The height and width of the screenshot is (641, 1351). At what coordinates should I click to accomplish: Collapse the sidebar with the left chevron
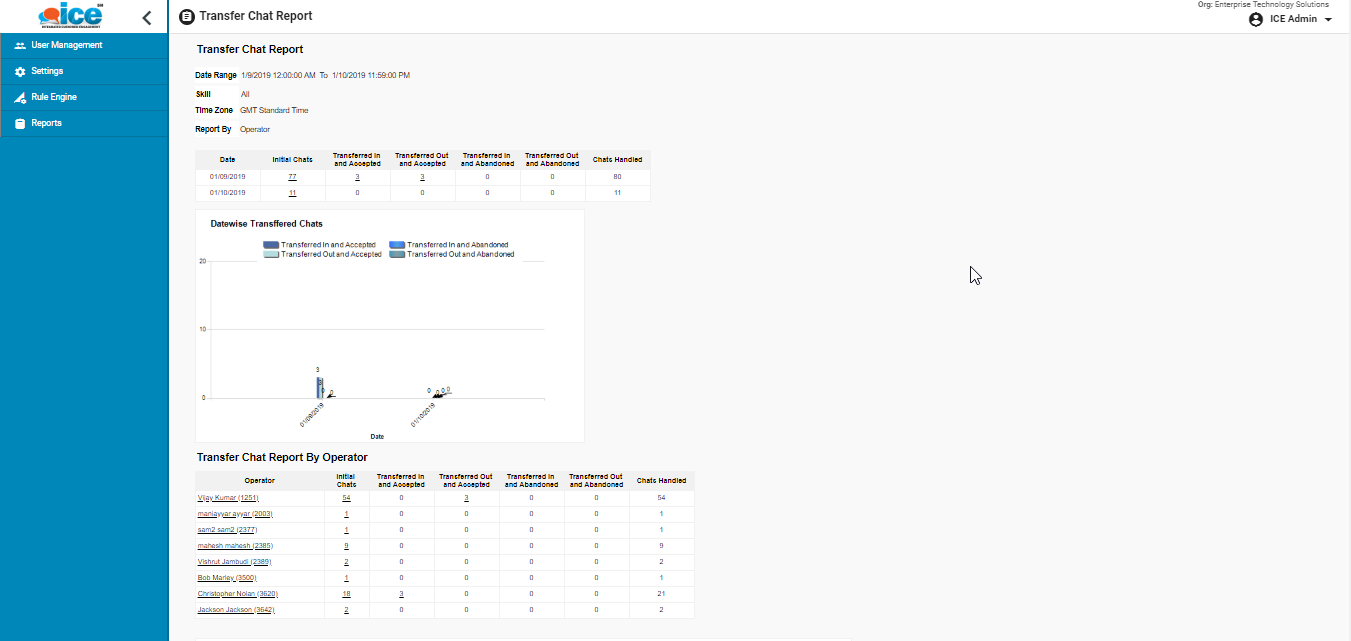click(x=147, y=18)
